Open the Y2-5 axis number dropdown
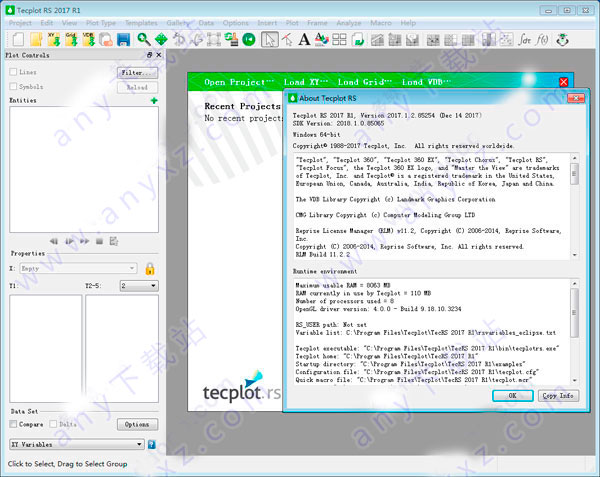Viewport: 600px width, 477px height. pos(139,286)
